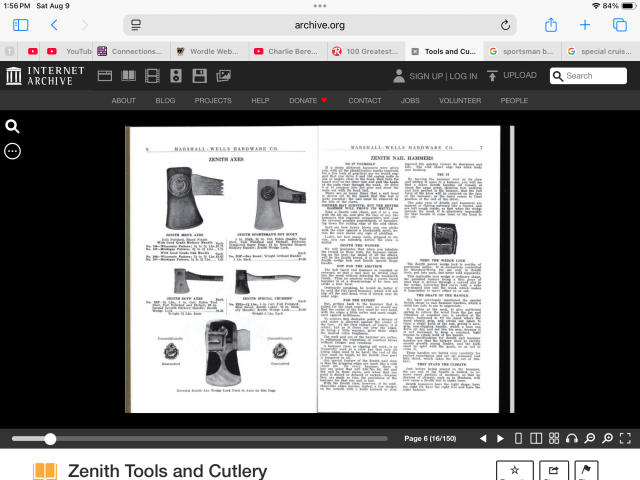Flip to the next book page

[x=500, y=438]
